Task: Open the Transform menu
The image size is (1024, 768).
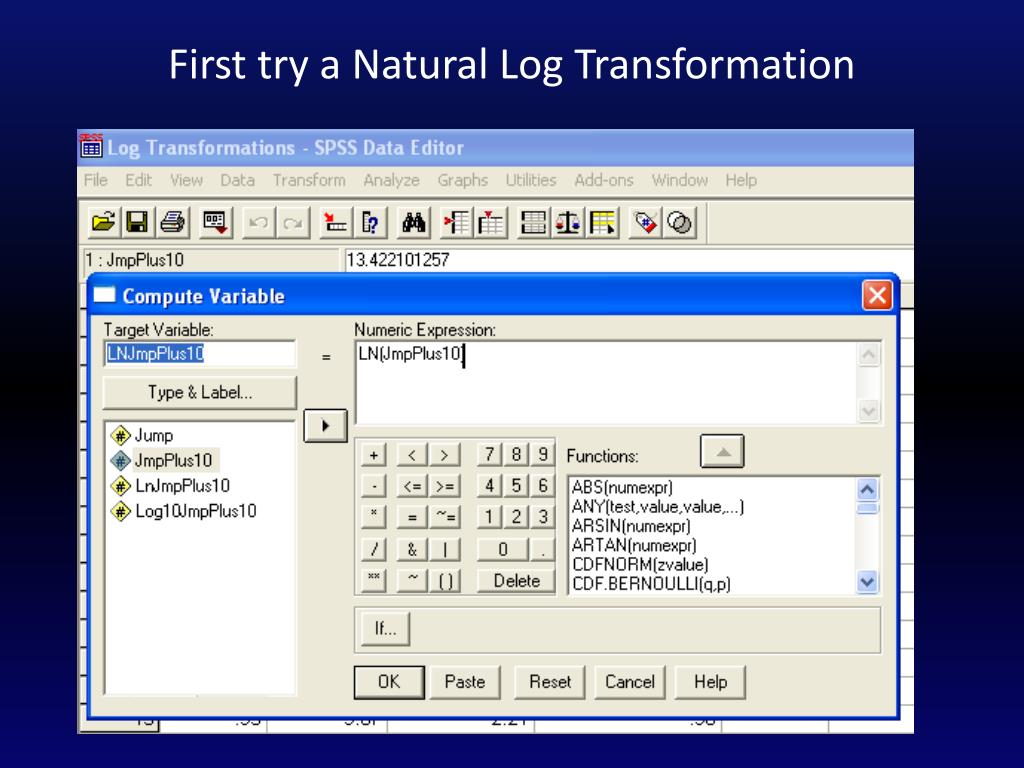Action: pyautogui.click(x=309, y=180)
